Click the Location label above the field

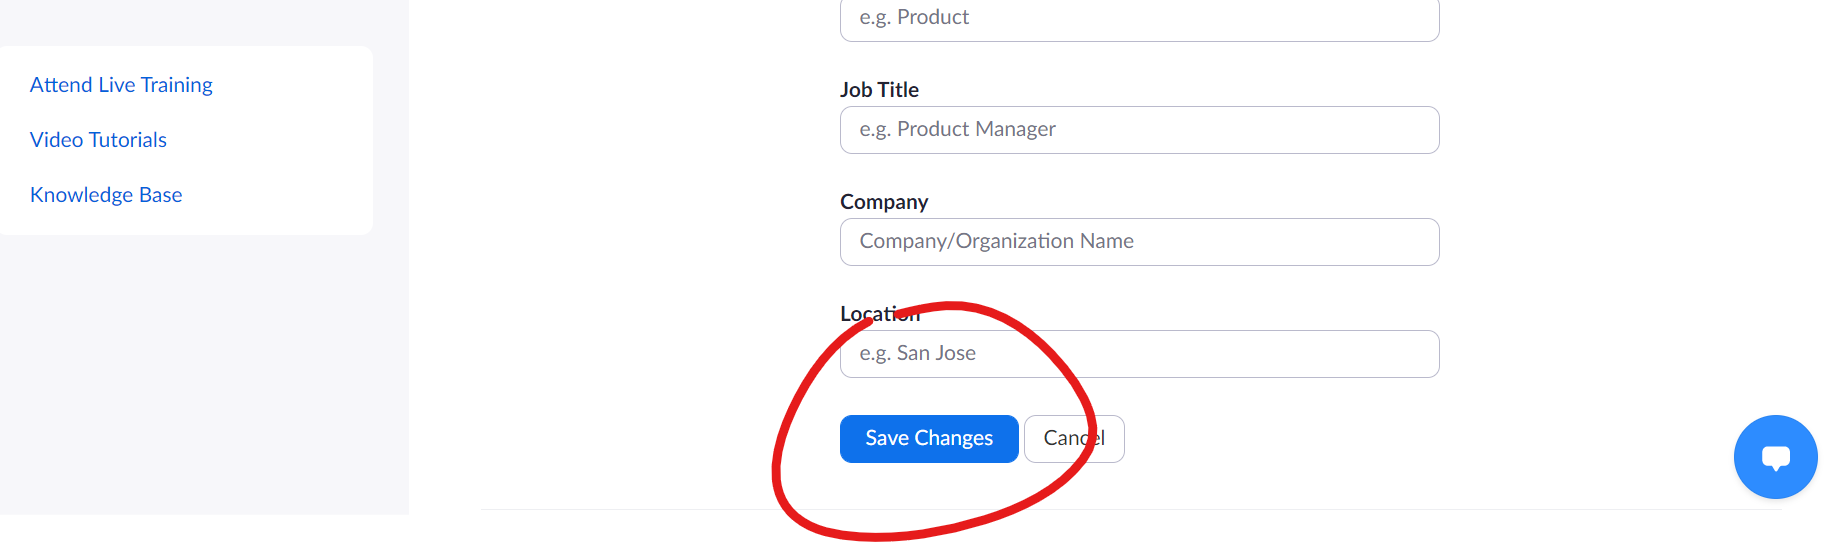point(880,314)
